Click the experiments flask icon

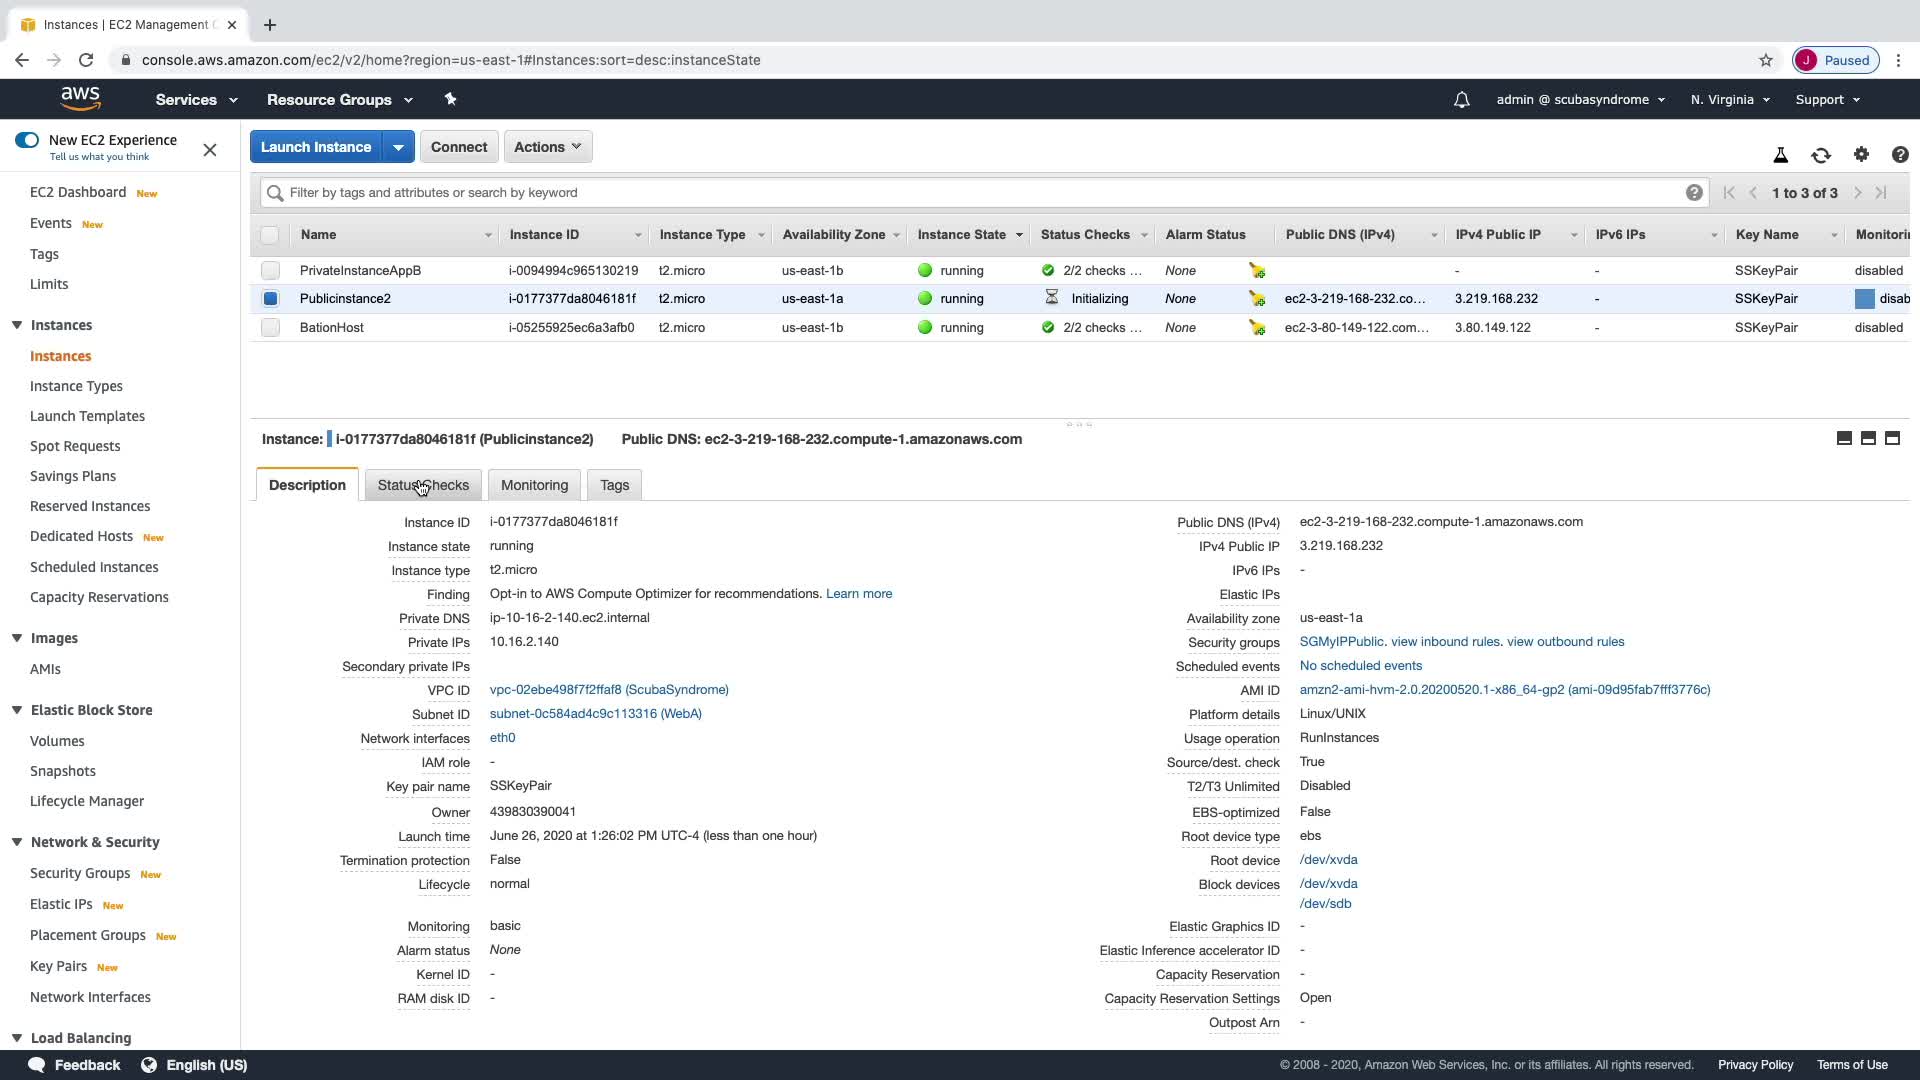pyautogui.click(x=1780, y=155)
